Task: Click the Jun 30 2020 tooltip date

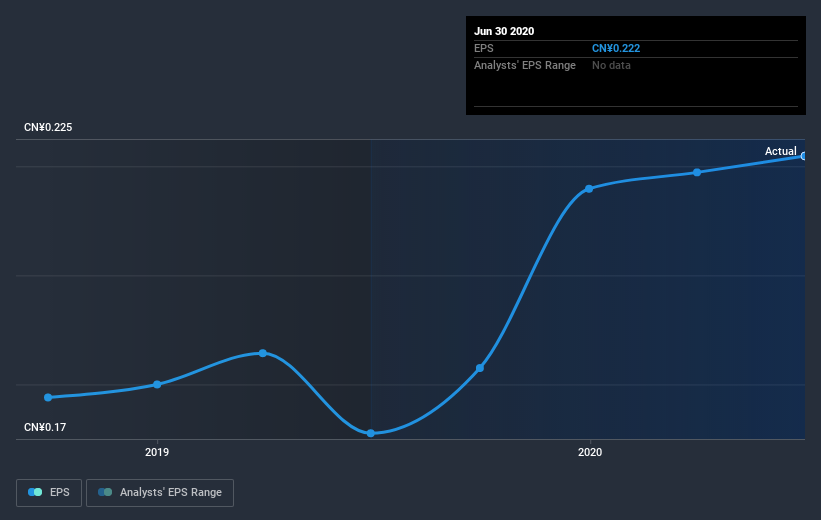Action: (504, 31)
